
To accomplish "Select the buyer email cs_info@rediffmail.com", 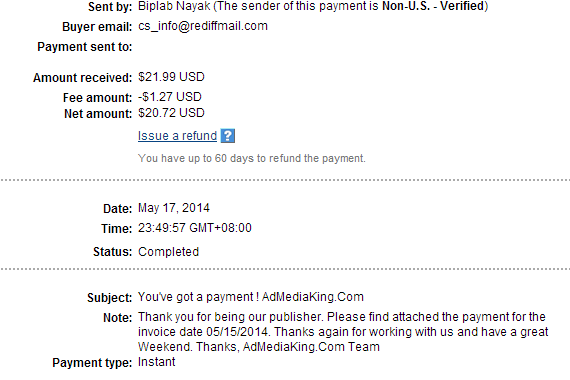I will tap(203, 26).
